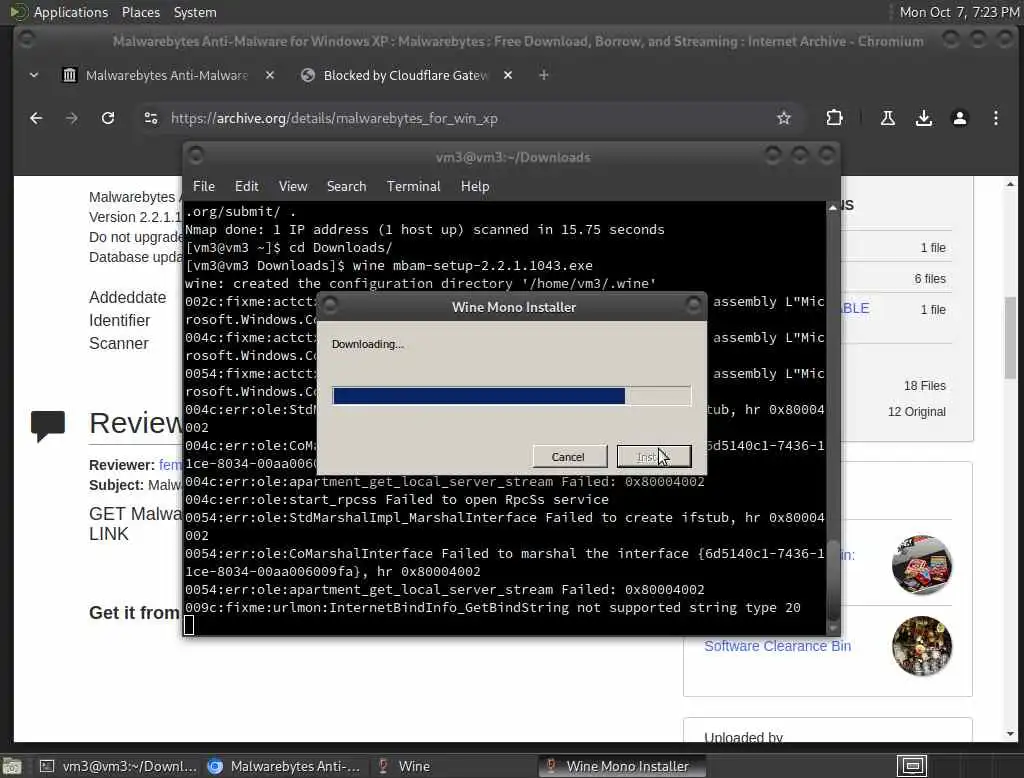Click the terminal window menu button
This screenshot has height=778, width=1024.
(195, 155)
